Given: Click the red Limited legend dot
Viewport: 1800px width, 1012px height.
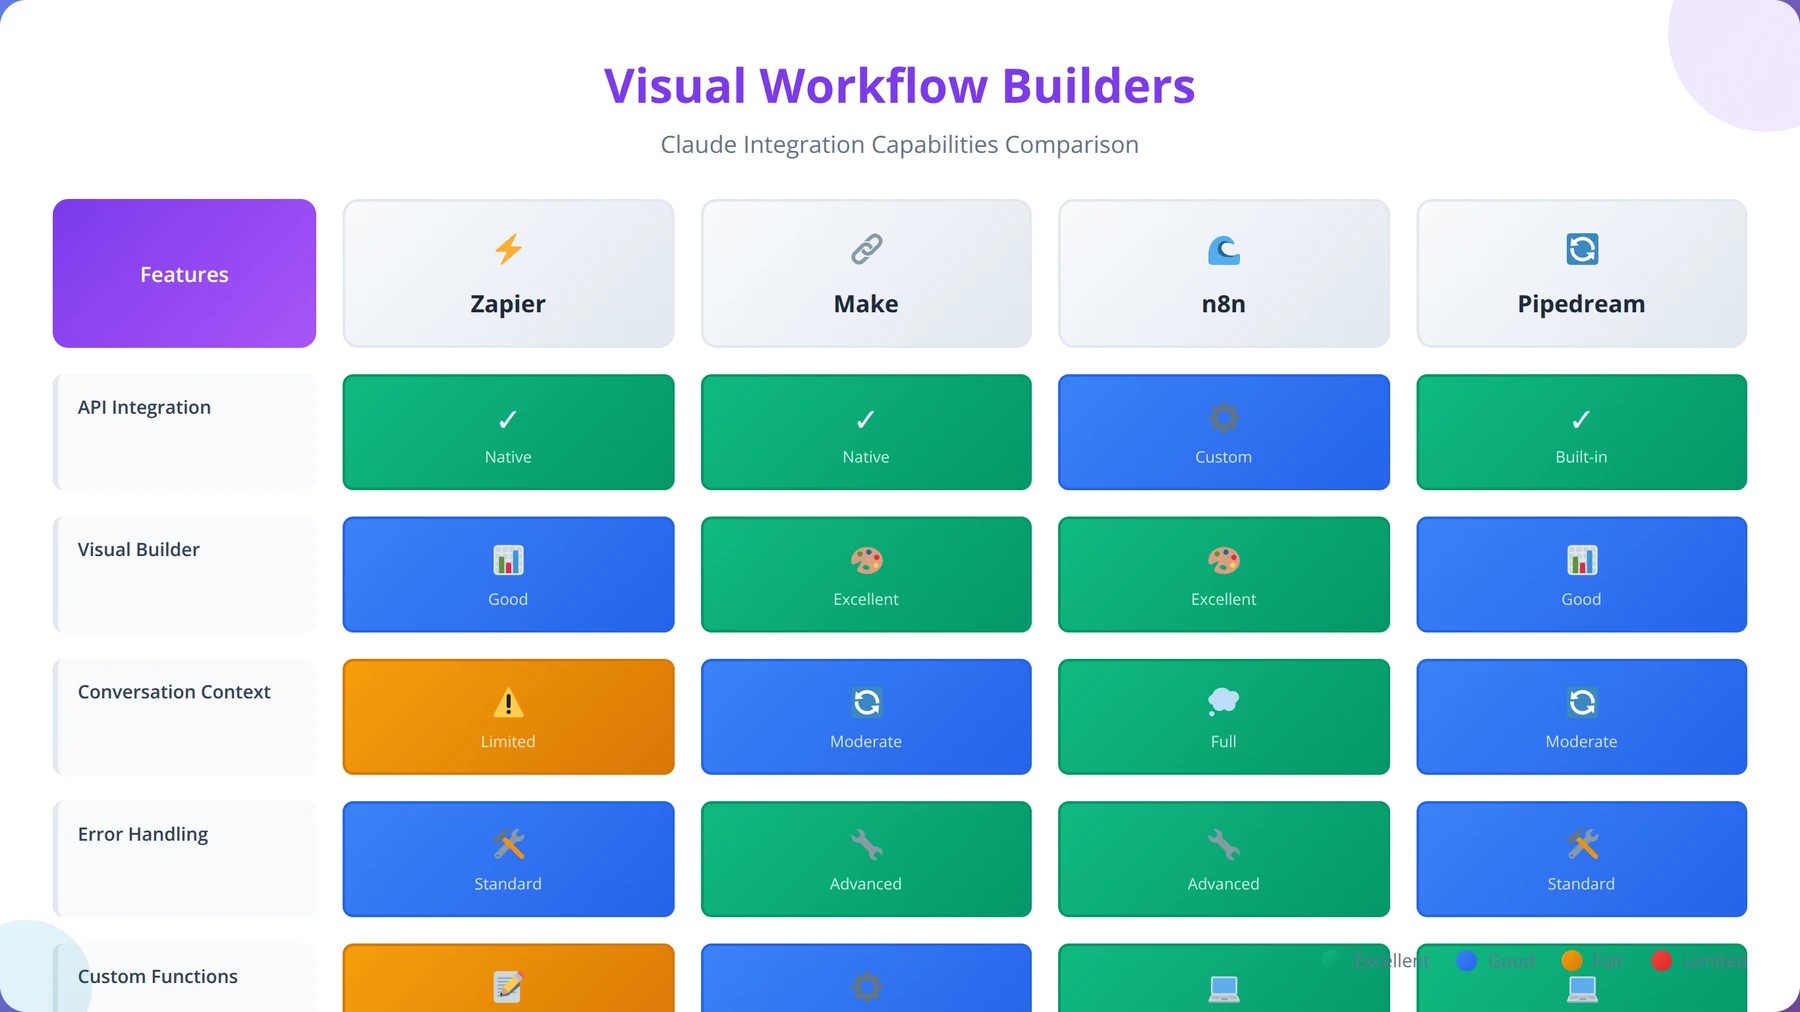Looking at the screenshot, I should click(x=1662, y=961).
